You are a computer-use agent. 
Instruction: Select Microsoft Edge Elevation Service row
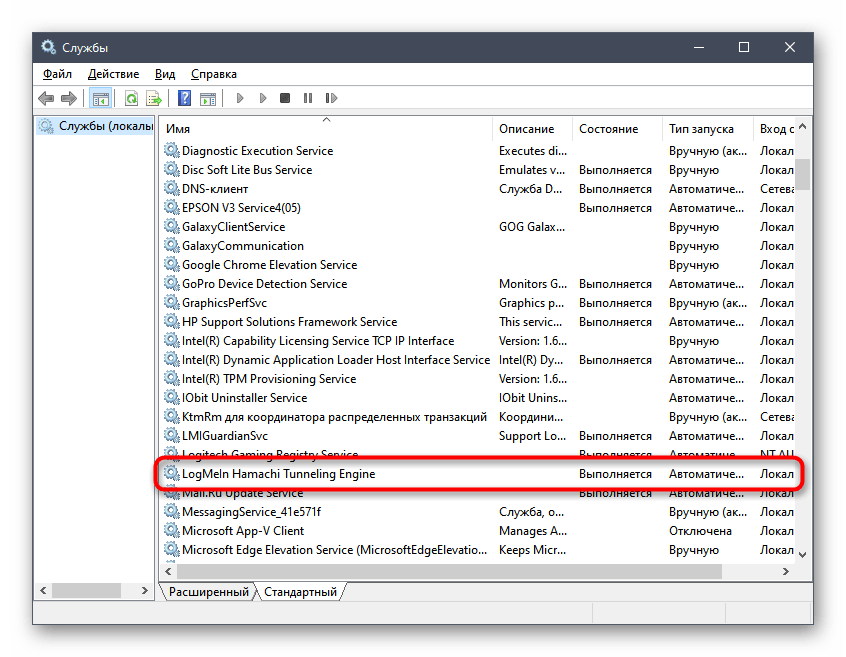click(x=478, y=549)
